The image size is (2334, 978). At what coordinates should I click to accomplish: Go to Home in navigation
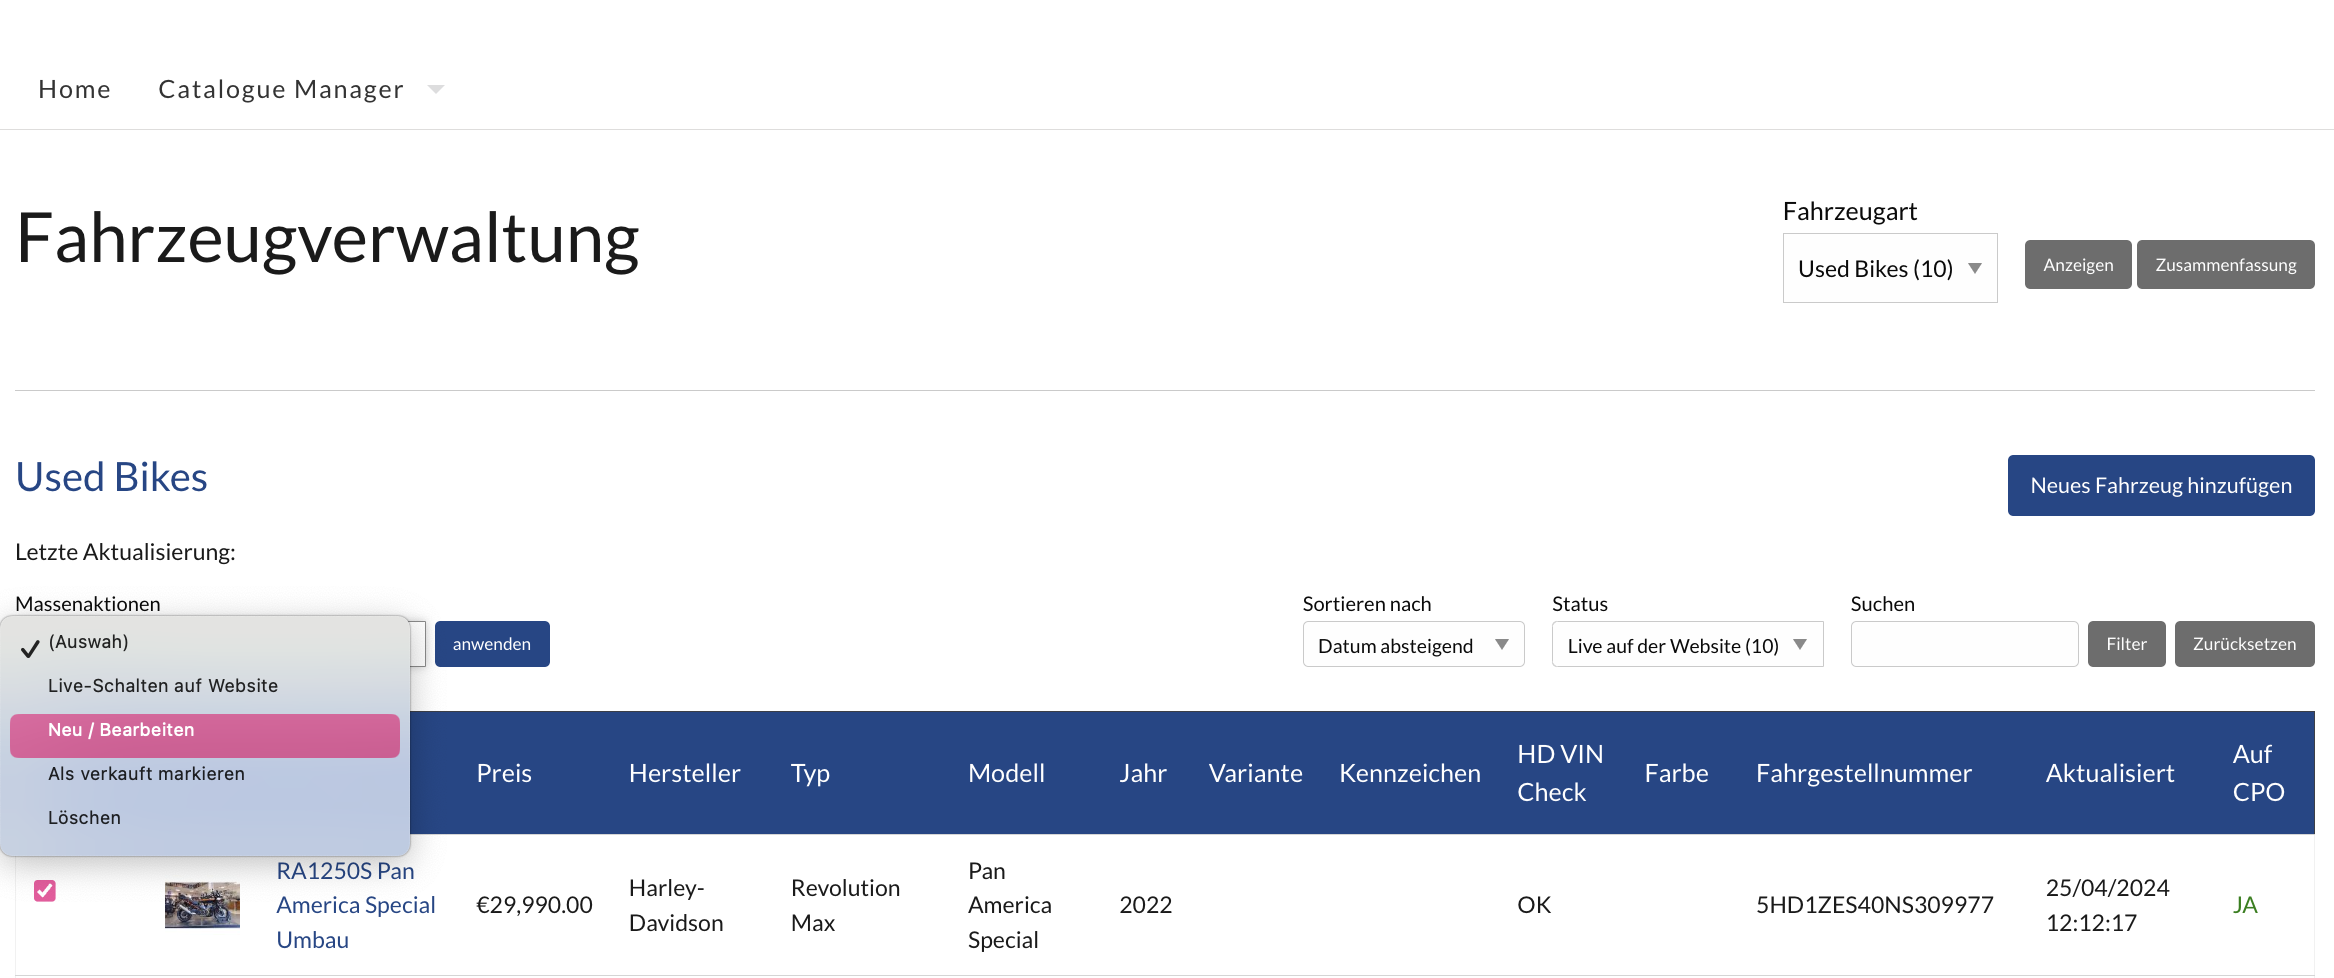click(75, 90)
